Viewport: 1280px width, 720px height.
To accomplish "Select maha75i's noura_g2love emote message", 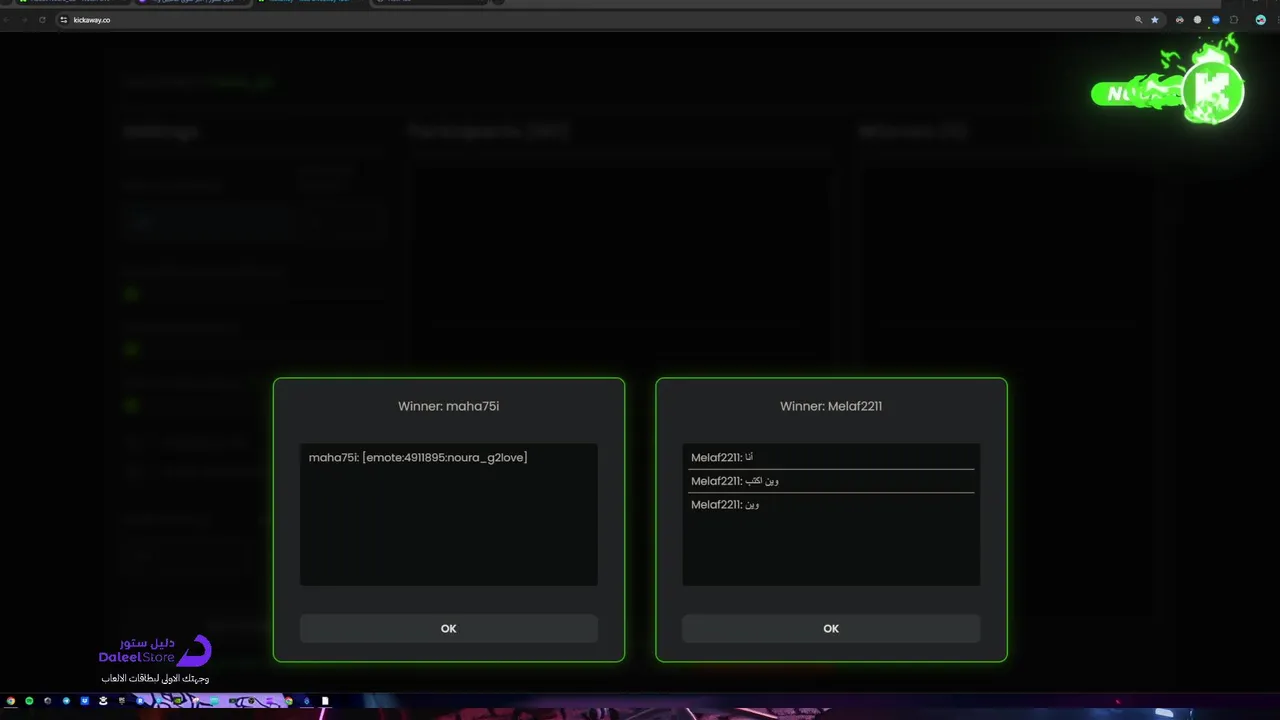I will [418, 457].
